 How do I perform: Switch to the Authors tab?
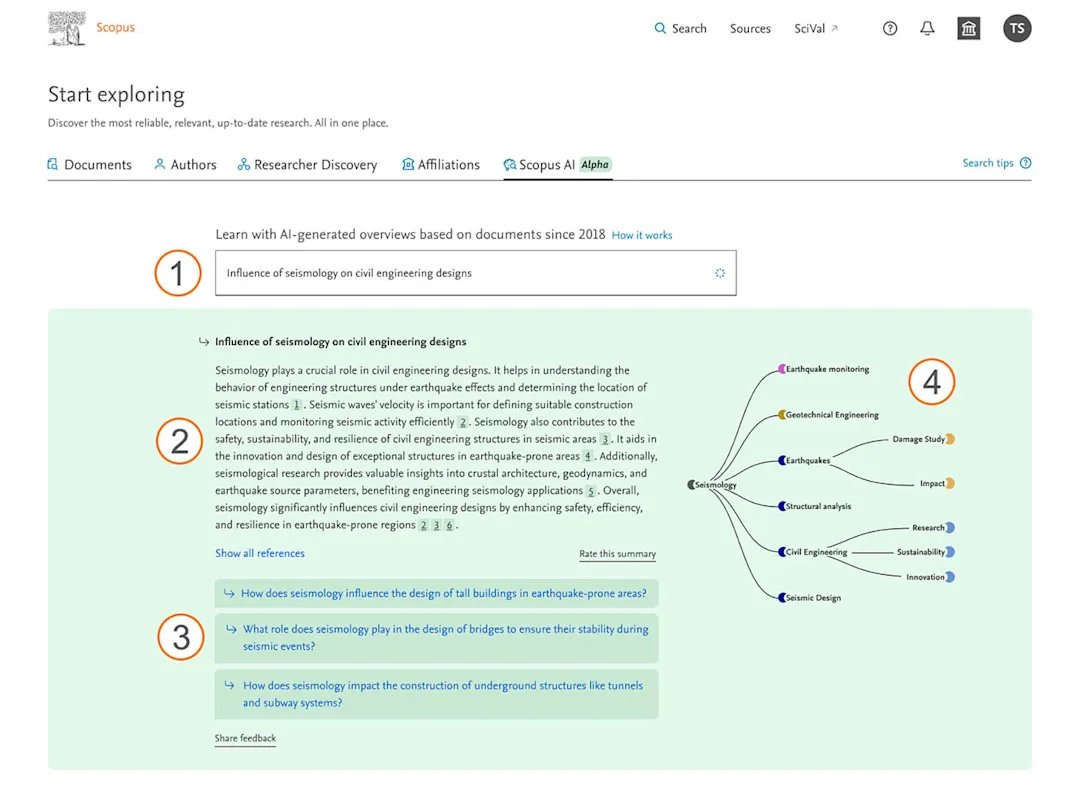click(x=185, y=164)
